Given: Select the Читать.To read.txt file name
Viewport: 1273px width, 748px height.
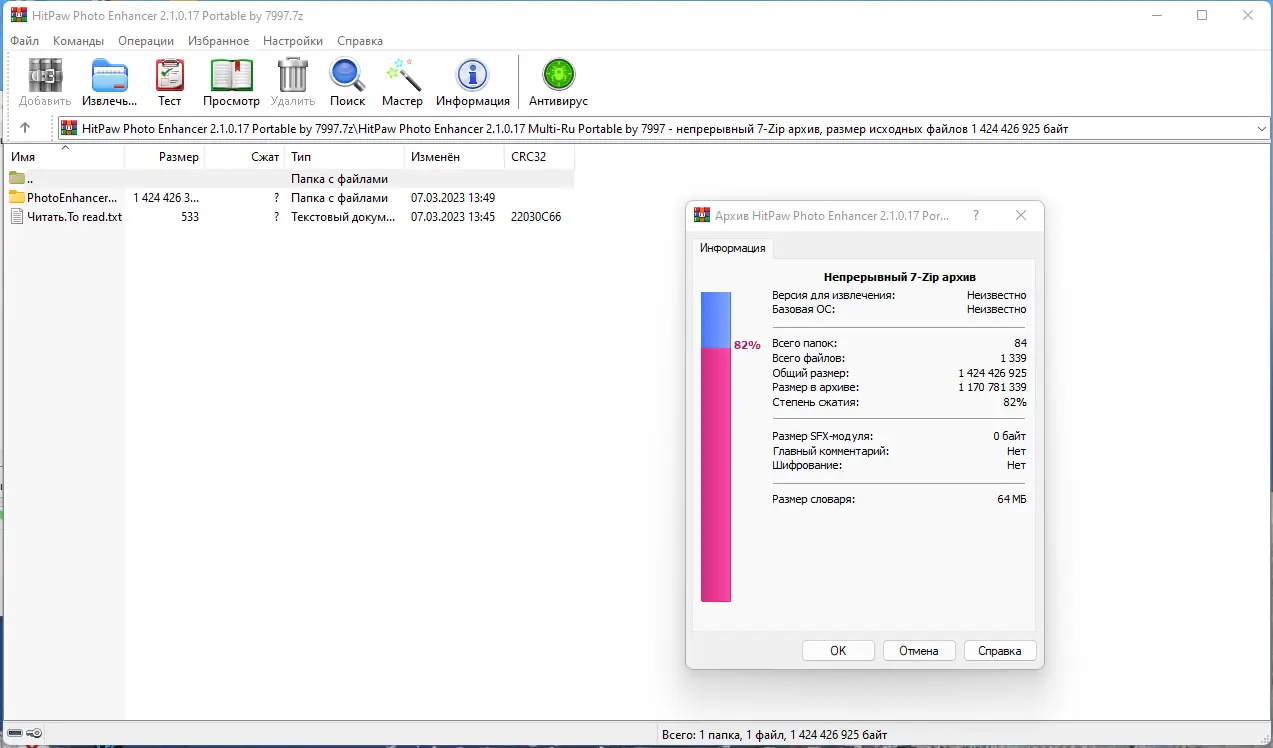Looking at the screenshot, I should point(75,216).
